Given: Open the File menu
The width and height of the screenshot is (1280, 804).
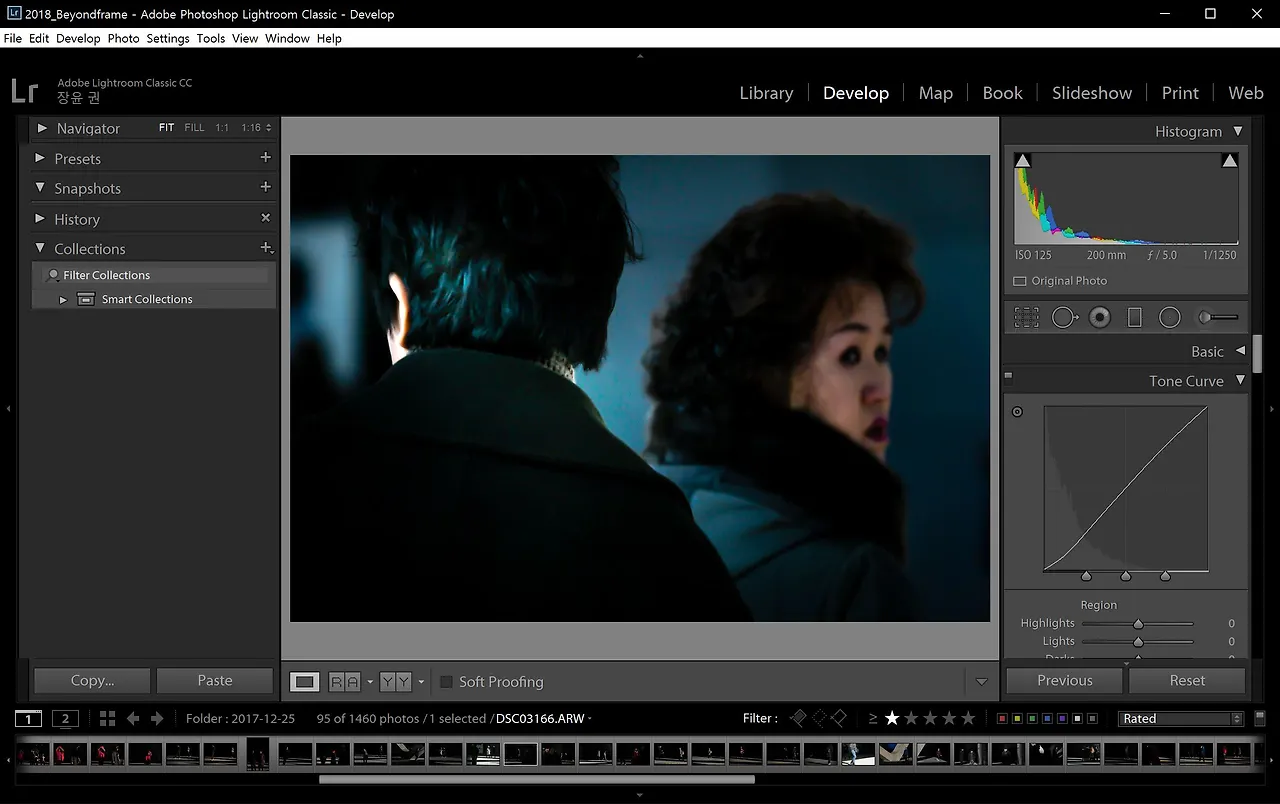Looking at the screenshot, I should click(13, 38).
